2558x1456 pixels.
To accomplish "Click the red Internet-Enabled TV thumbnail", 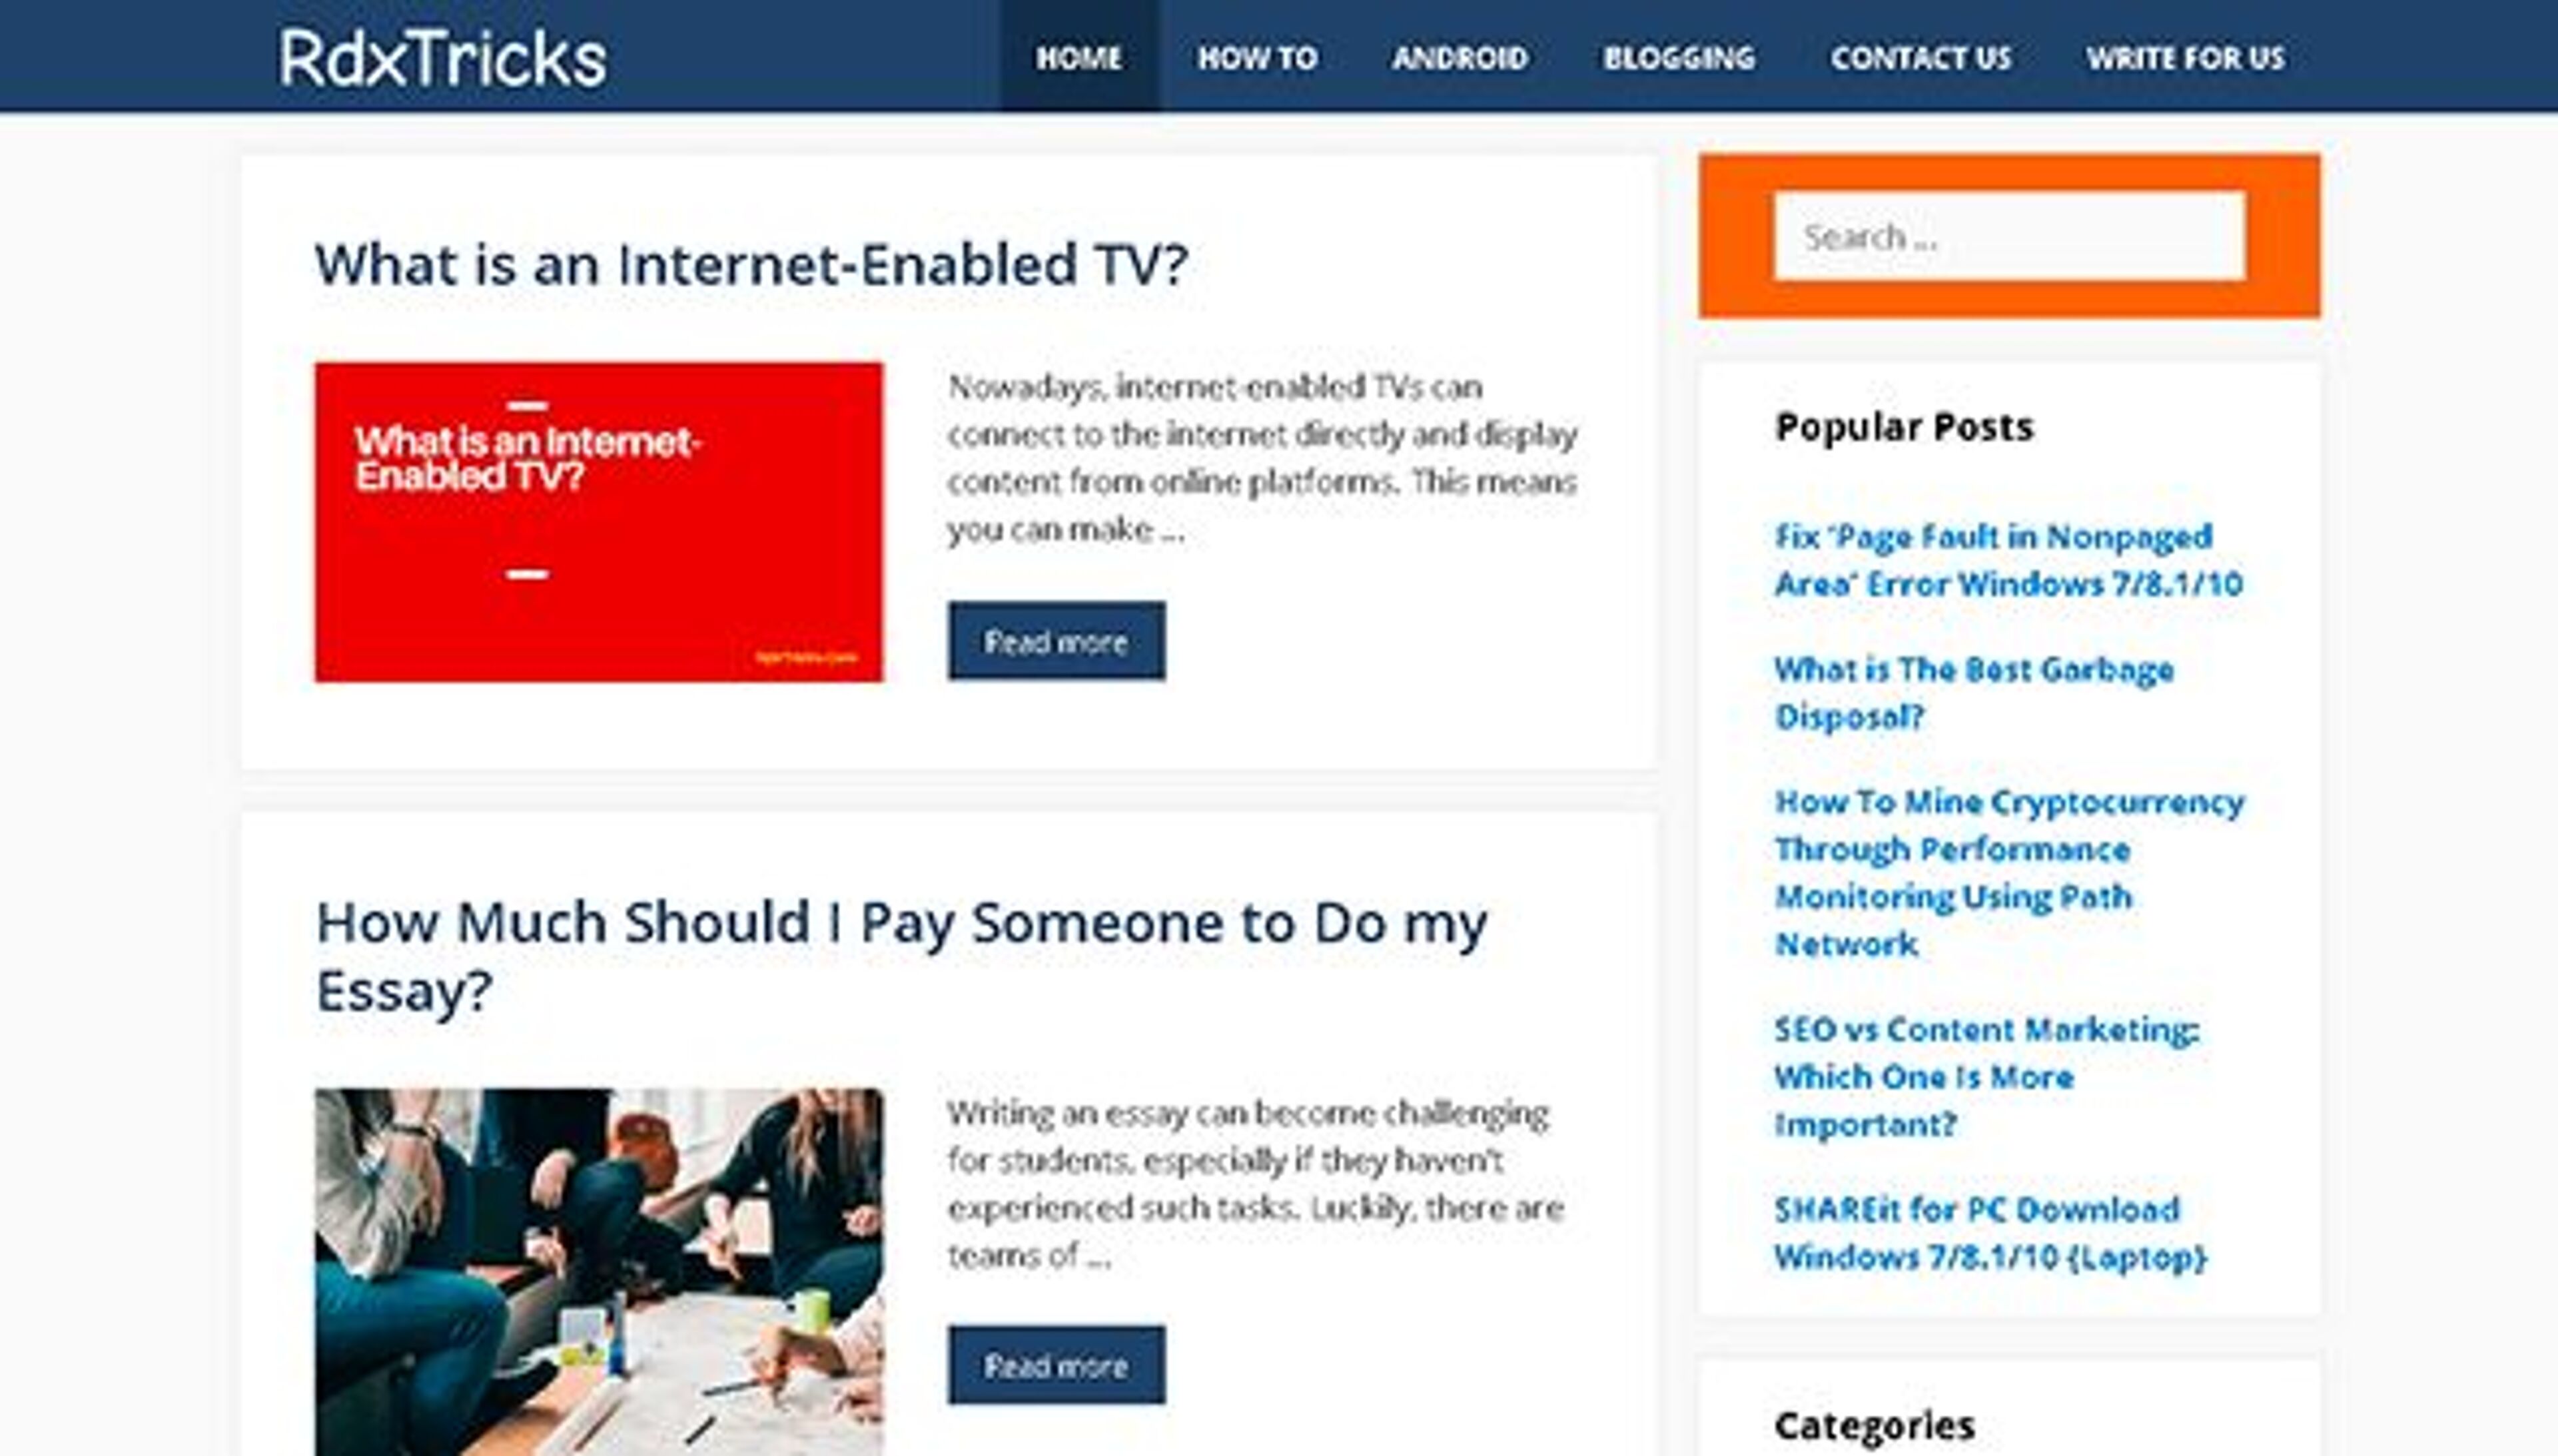I will (x=598, y=522).
